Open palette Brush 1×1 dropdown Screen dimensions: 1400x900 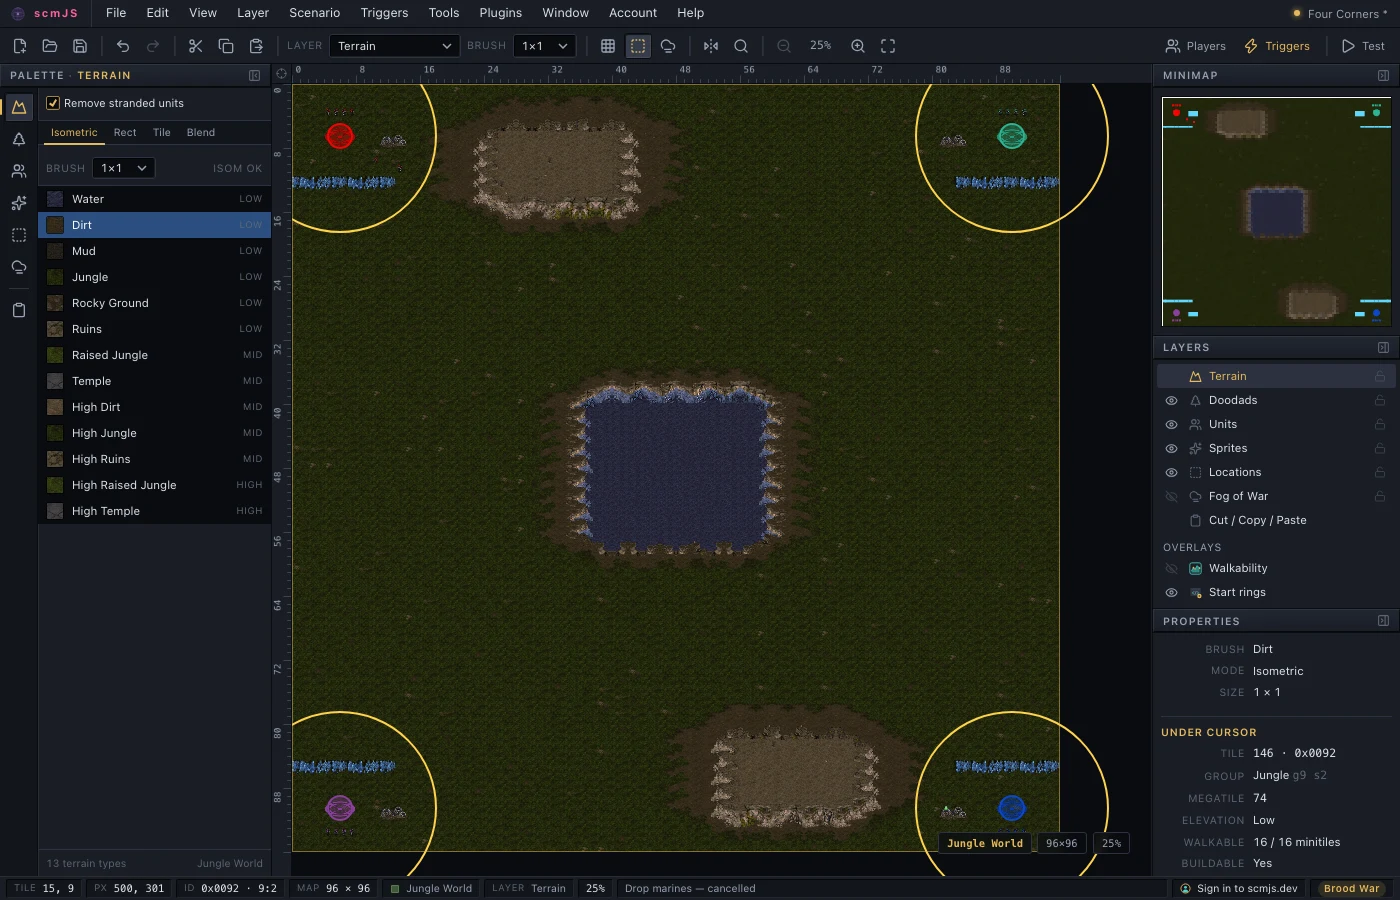pos(124,168)
